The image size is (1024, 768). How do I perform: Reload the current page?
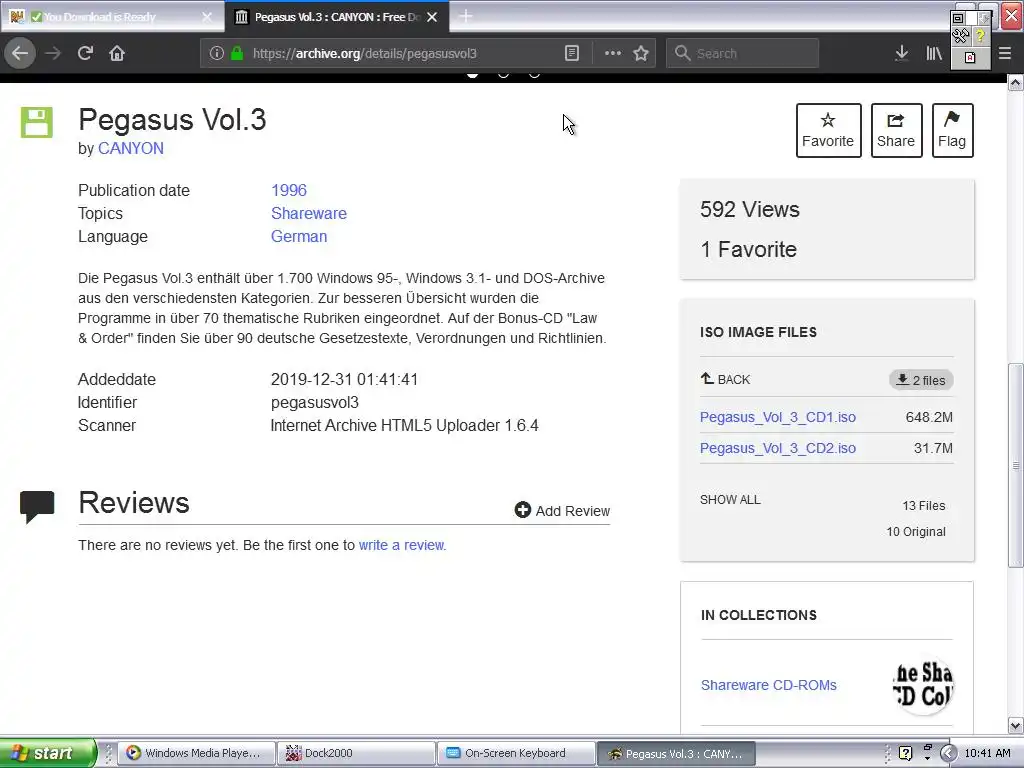coord(85,53)
